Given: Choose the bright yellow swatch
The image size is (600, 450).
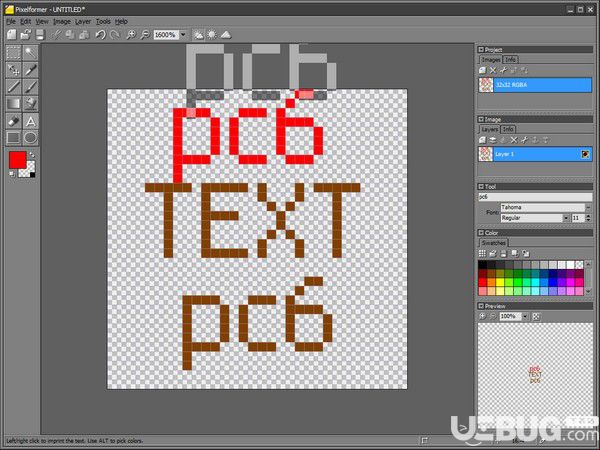Looking at the screenshot, I should coord(500,283).
